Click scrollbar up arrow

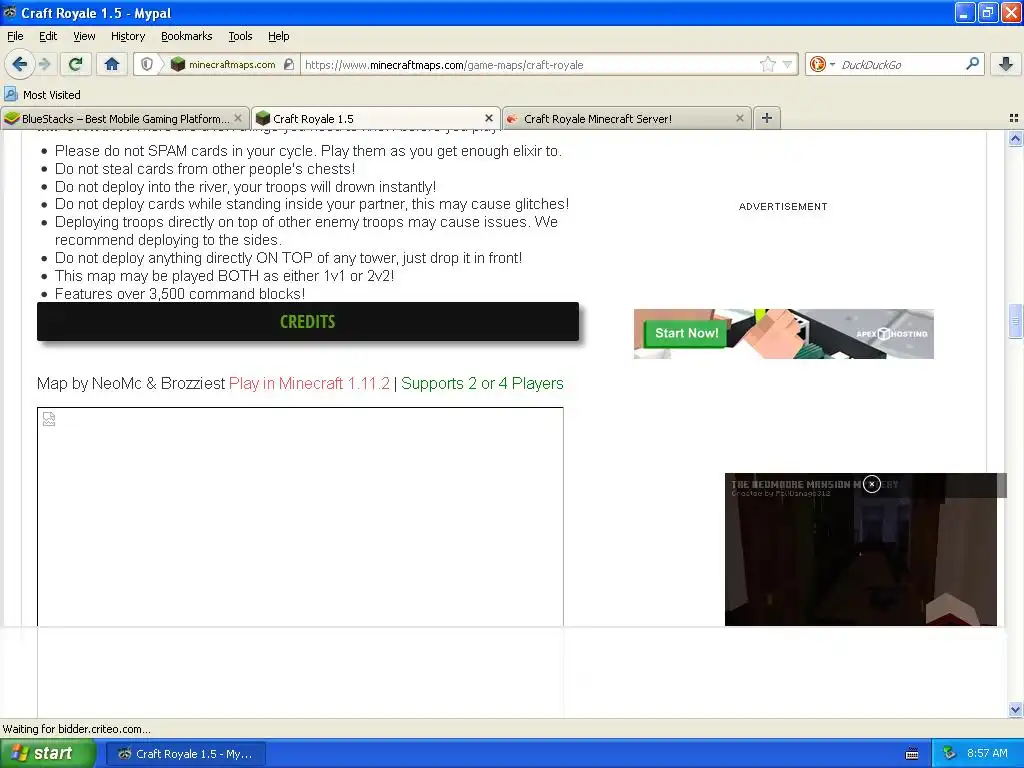[x=1015, y=138]
